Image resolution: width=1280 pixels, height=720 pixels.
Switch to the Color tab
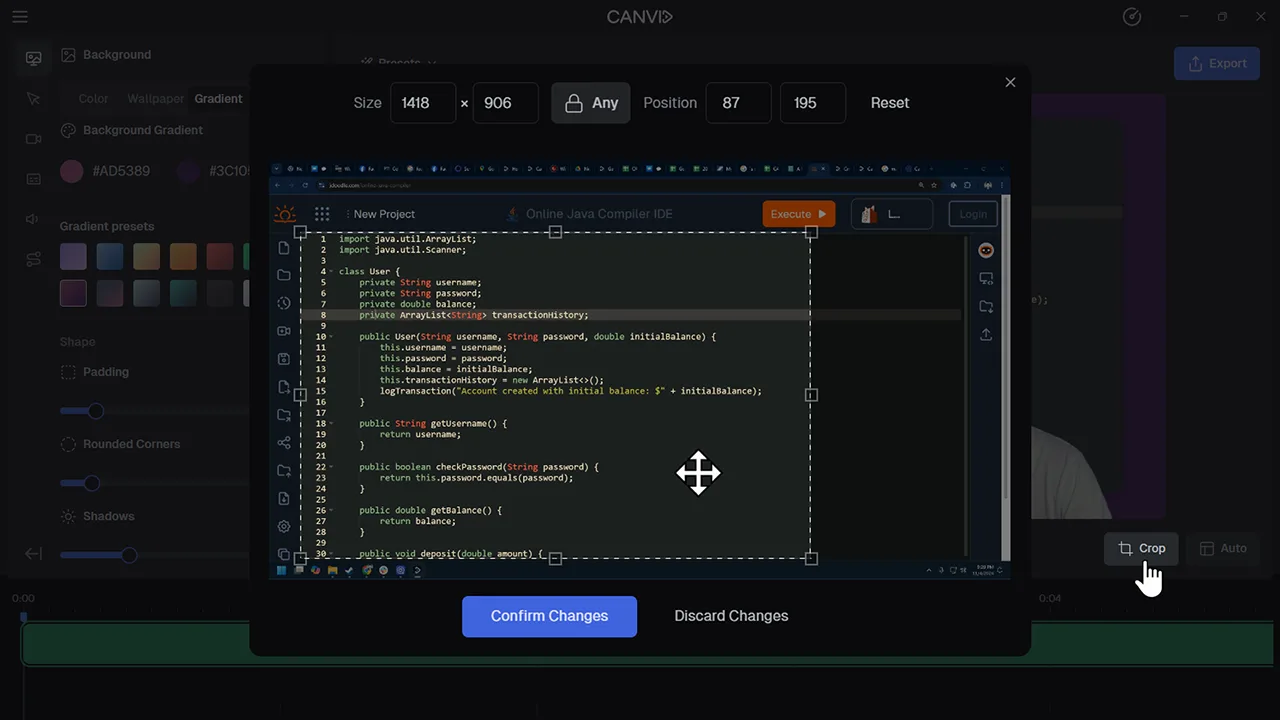pos(93,99)
